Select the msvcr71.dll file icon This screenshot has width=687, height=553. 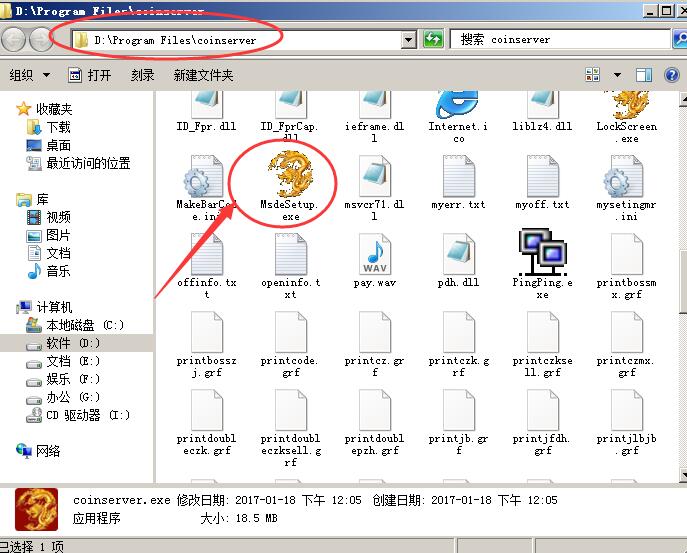[375, 176]
